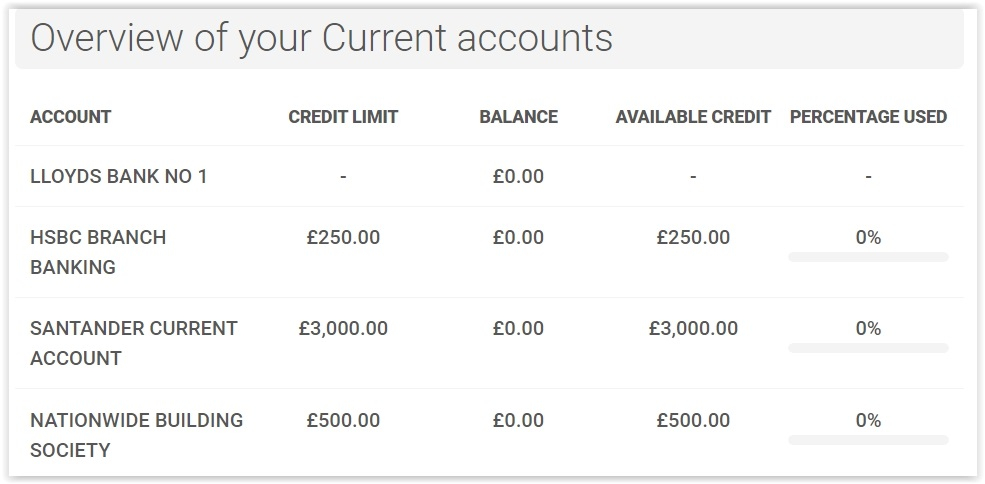Click the AVAILABLE CREDIT column header
The image size is (985, 484).
[693, 117]
